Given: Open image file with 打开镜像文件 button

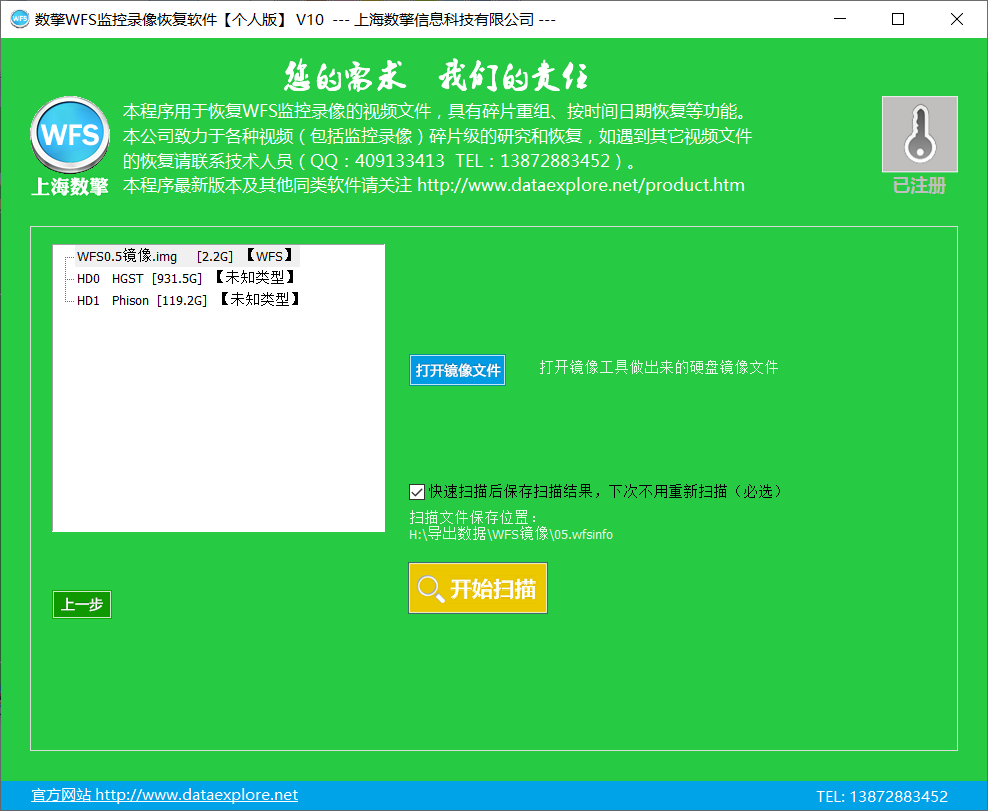Looking at the screenshot, I should click(457, 370).
